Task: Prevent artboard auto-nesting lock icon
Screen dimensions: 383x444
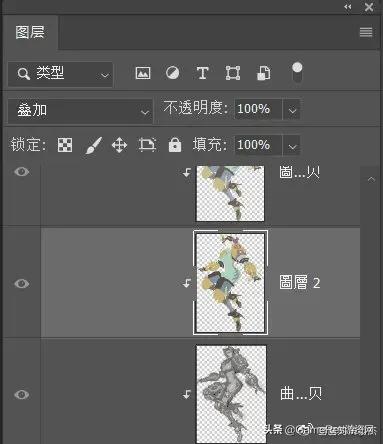Action: click(x=147, y=145)
